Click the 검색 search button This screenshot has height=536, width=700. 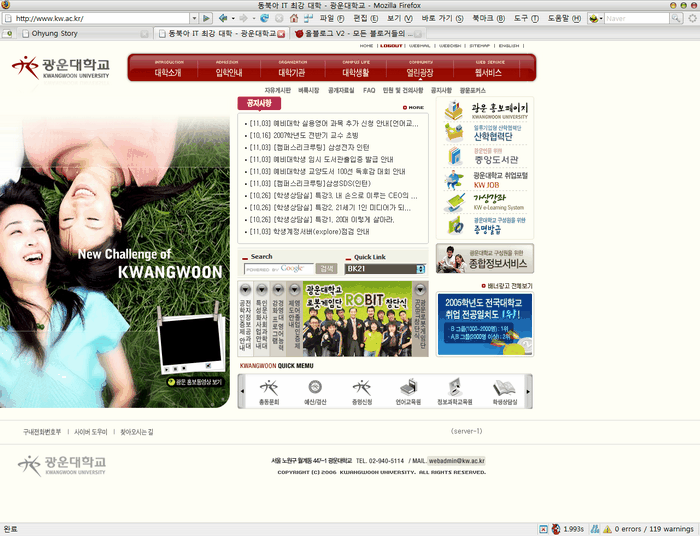[326, 268]
